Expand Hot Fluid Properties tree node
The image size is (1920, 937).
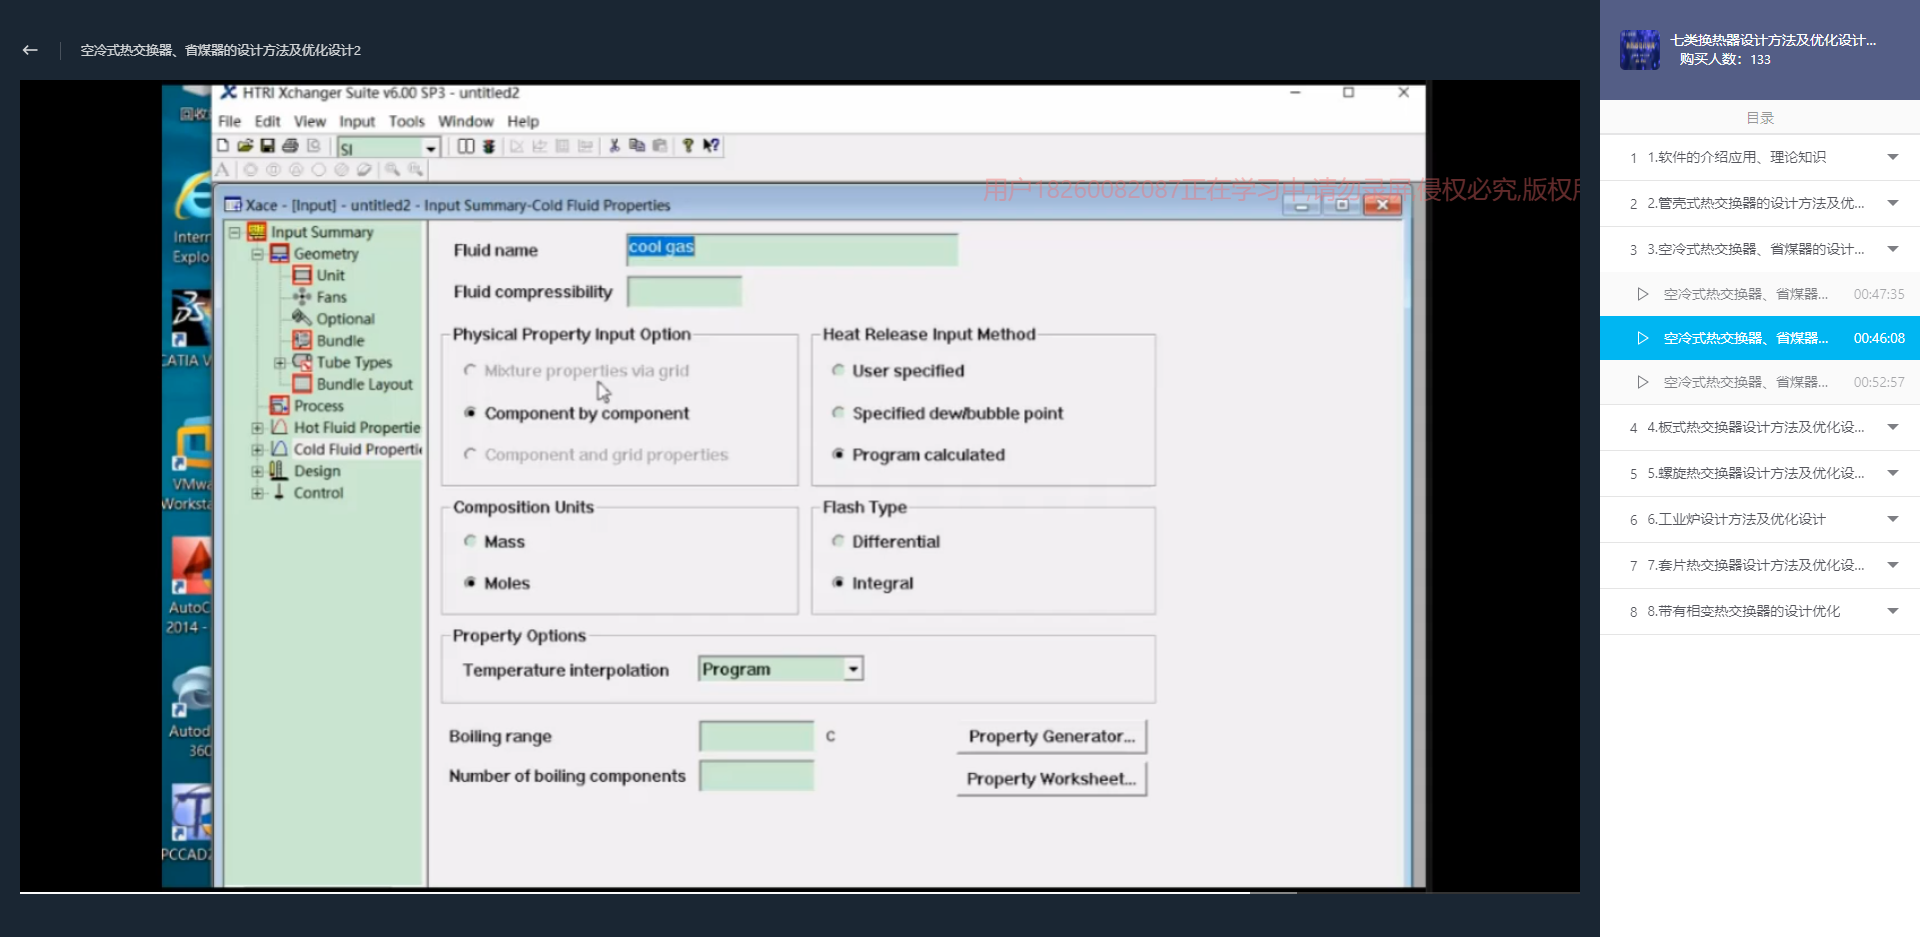tap(257, 427)
